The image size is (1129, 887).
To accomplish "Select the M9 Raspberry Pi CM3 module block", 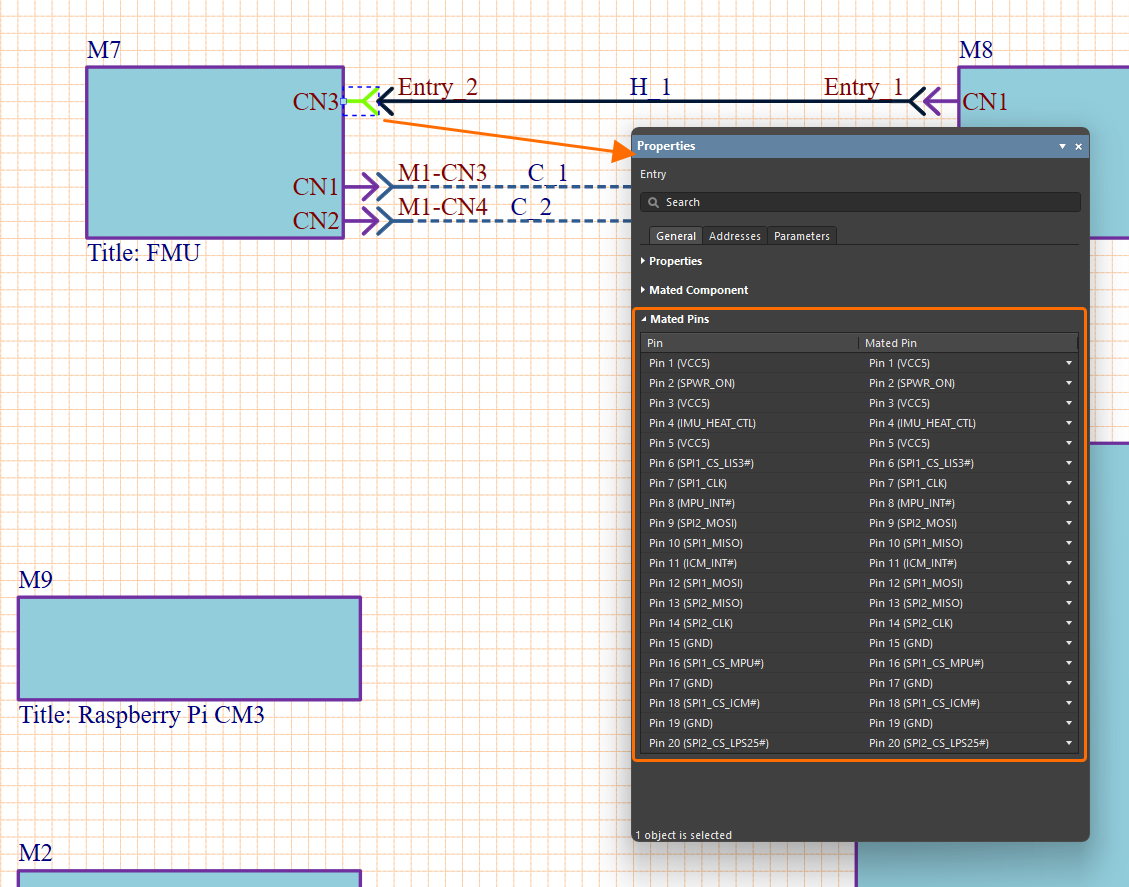I will (x=189, y=648).
